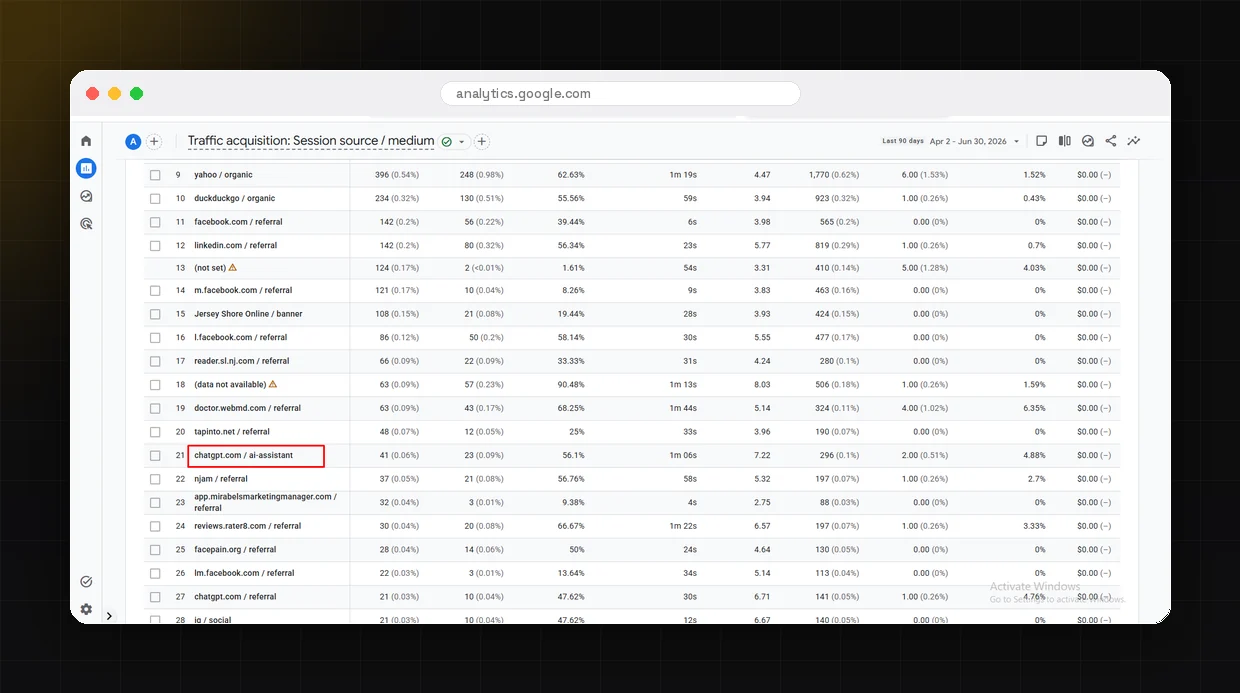The image size is (1240, 693).
Task: Tick the checkbox for row 9 yahoo / organic
Action: [x=155, y=175]
